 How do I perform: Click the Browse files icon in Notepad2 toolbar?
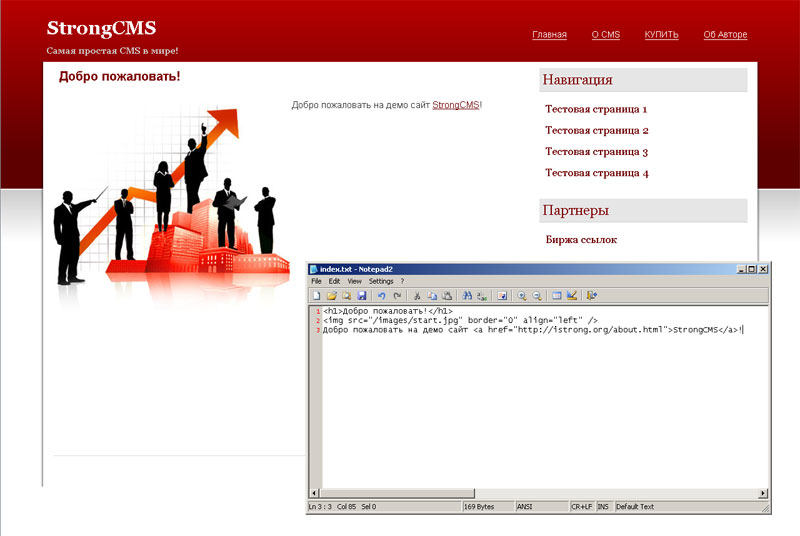coord(346,295)
